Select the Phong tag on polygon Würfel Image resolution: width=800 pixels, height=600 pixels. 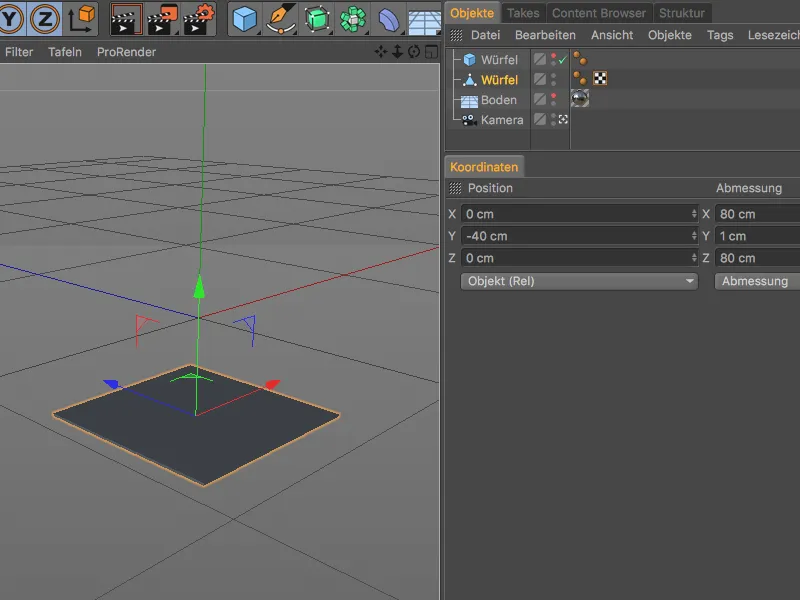580,79
